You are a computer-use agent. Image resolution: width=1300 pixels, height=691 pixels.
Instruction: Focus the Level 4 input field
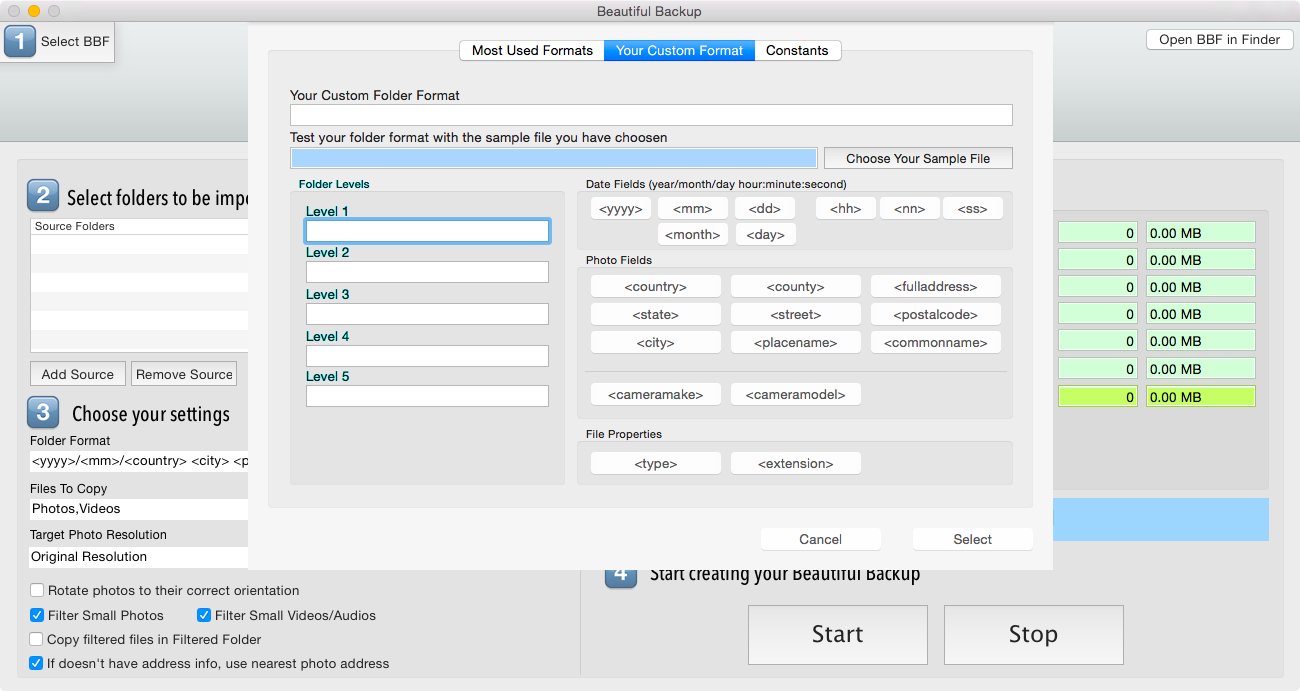coord(427,356)
